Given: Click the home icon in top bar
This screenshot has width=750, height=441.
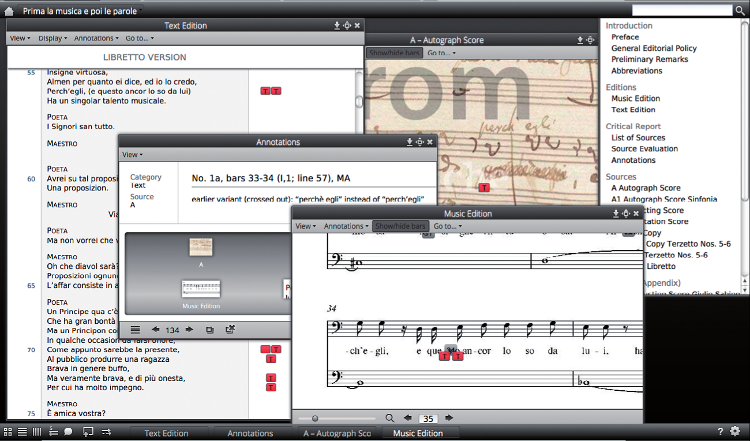Looking at the screenshot, I should 9,10.
